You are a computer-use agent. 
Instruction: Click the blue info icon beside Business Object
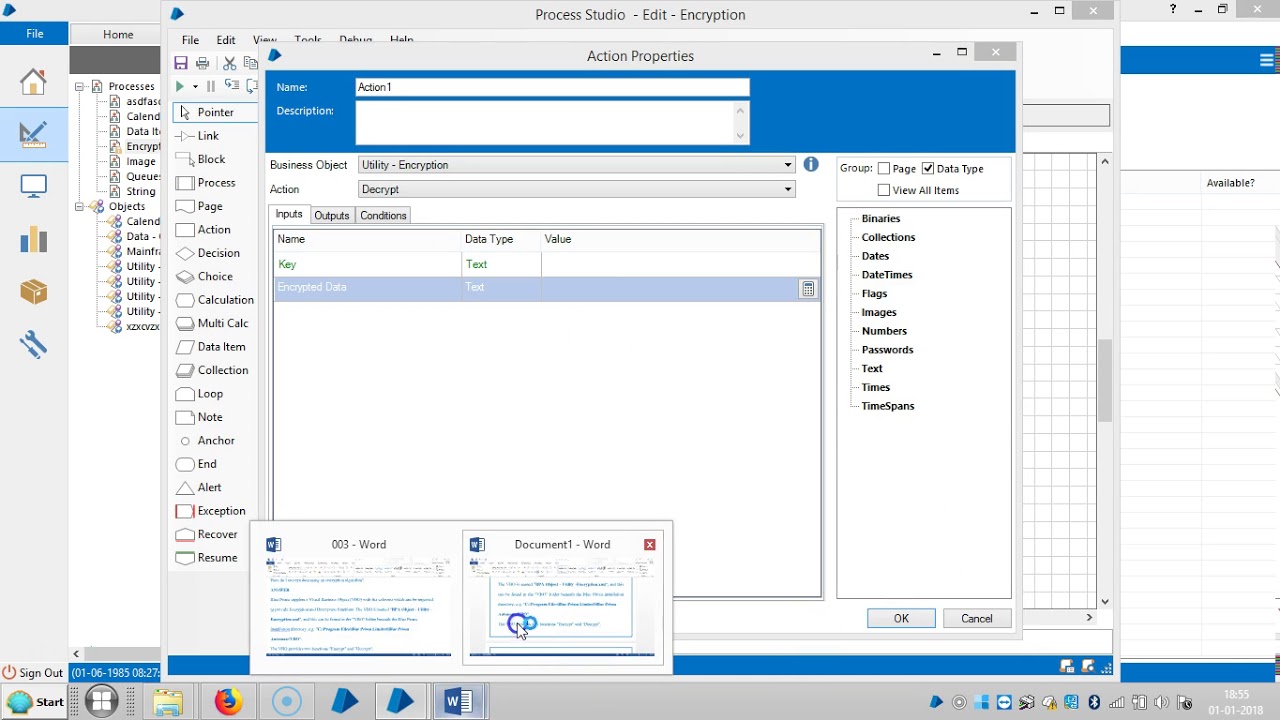[x=811, y=164]
